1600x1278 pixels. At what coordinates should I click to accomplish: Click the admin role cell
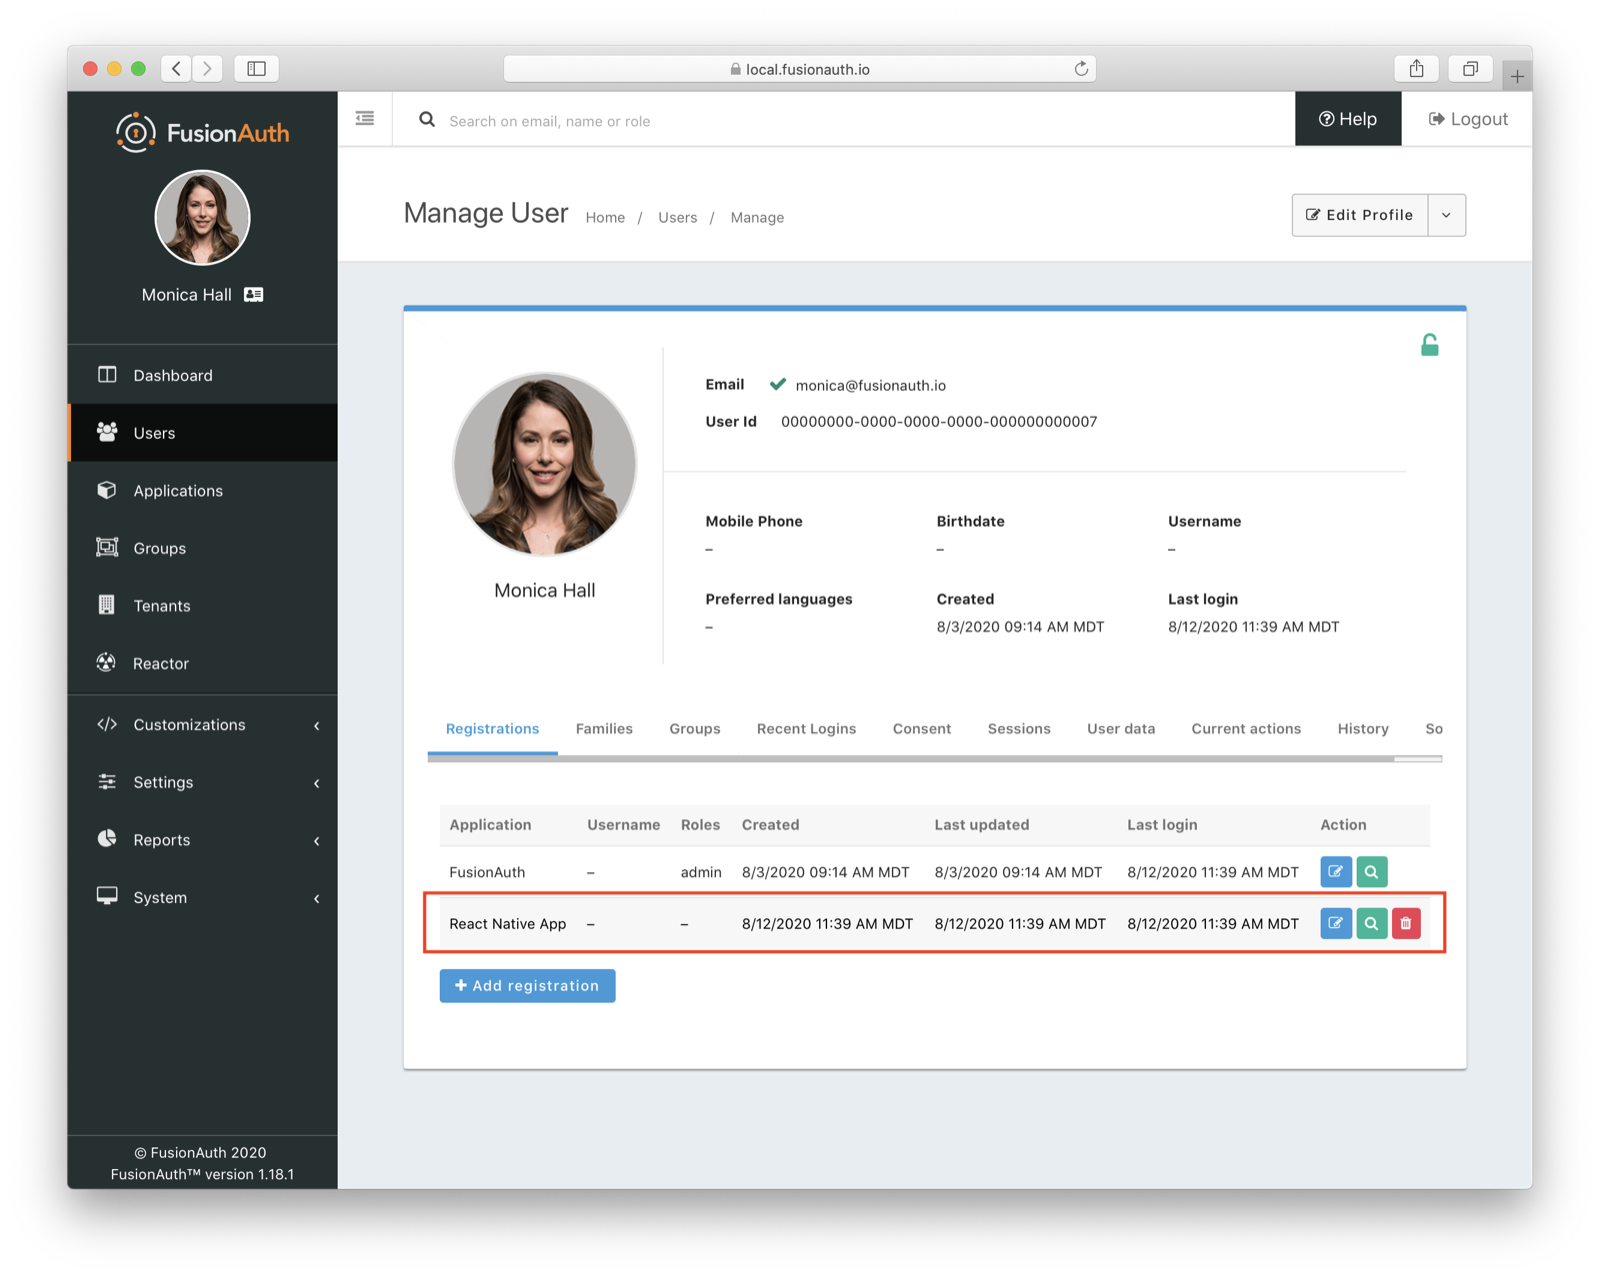(701, 872)
